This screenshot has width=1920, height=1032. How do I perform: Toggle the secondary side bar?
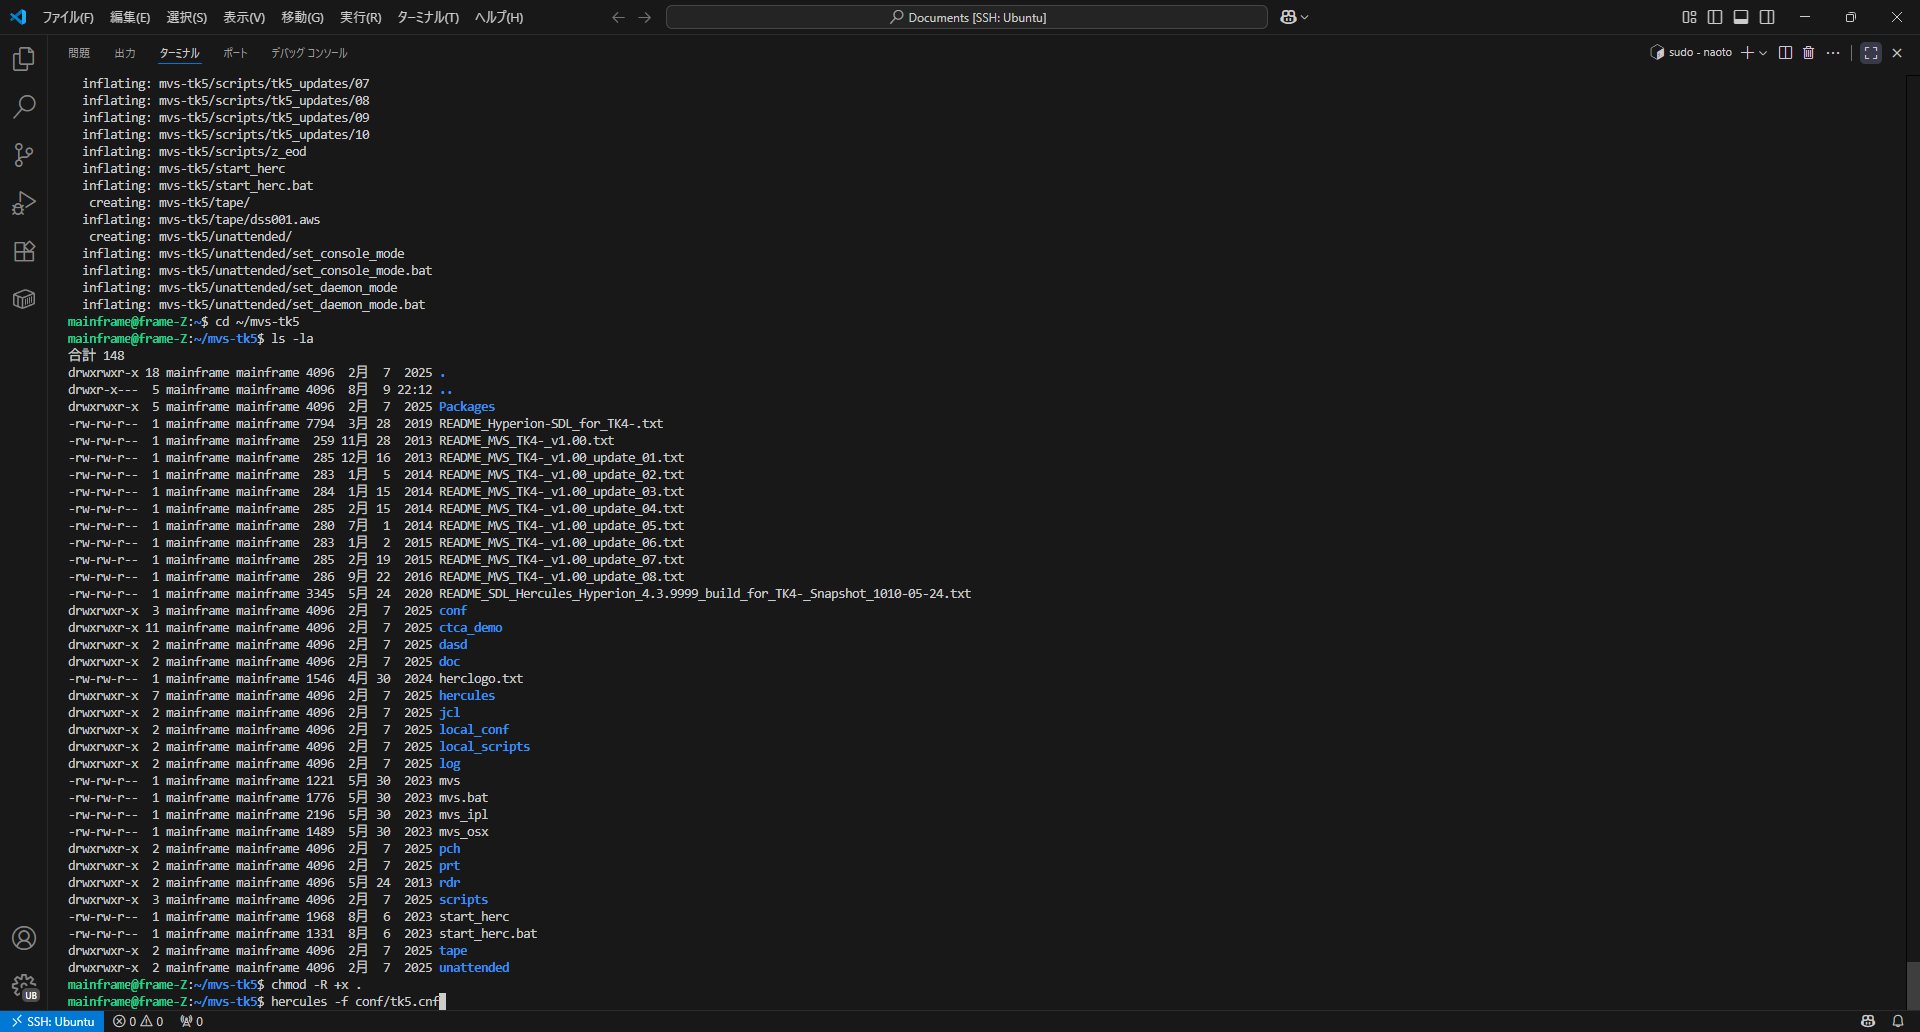[x=1767, y=17]
